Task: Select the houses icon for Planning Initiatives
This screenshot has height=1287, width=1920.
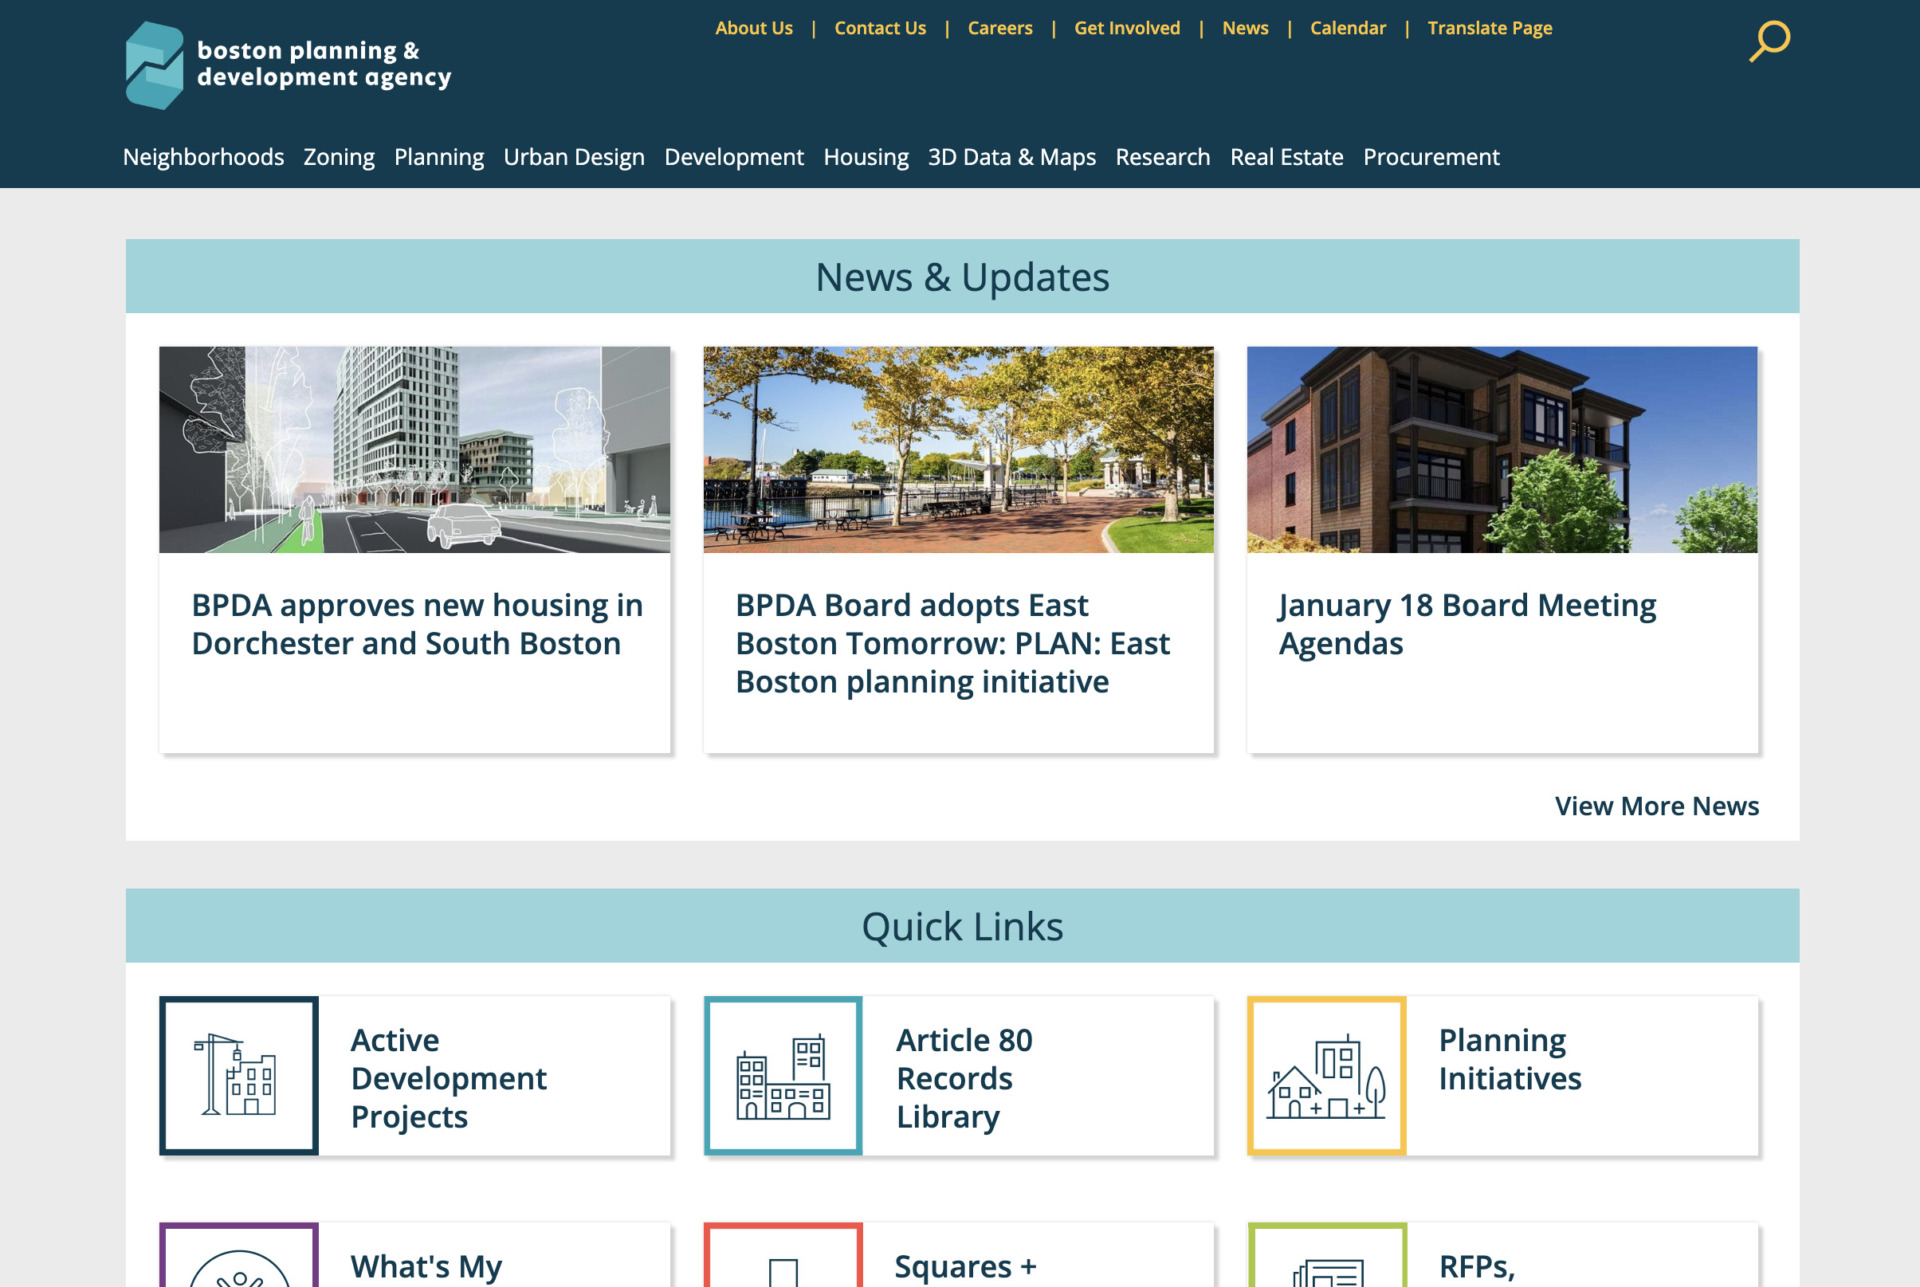Action: coord(1328,1076)
